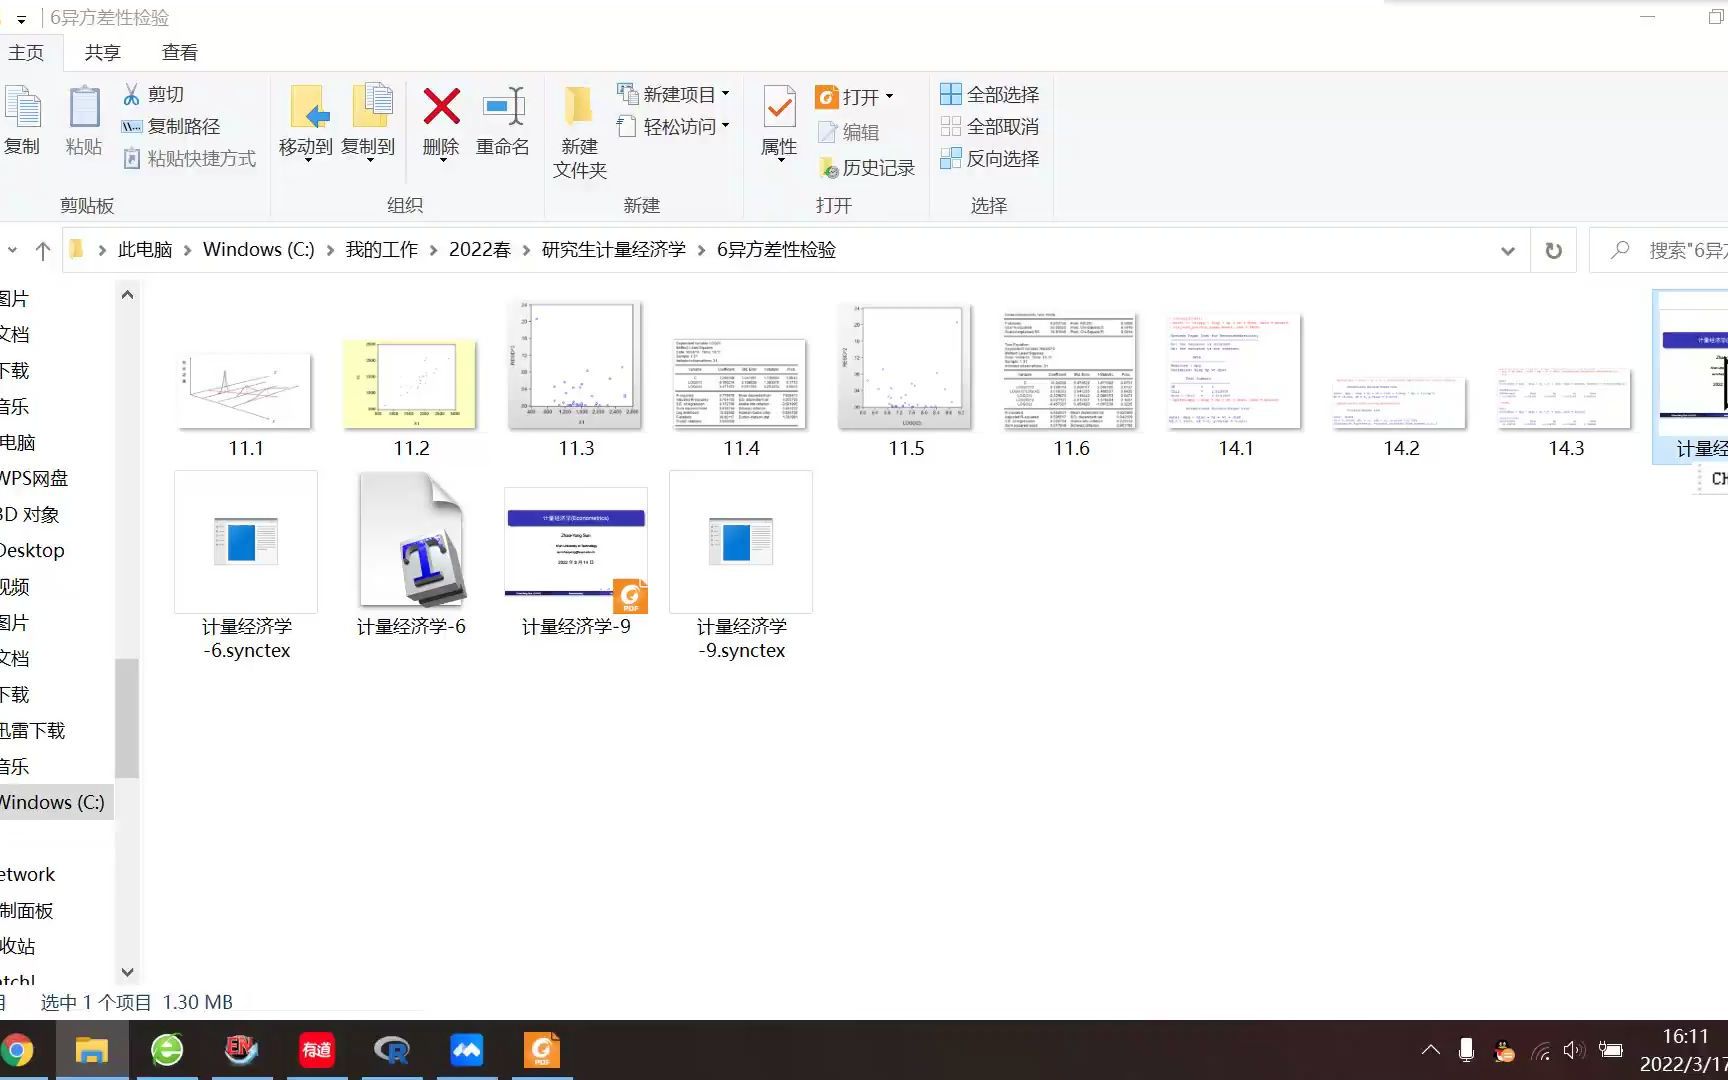Click the red Delete (删除) icon
This screenshot has height=1080, width=1728.
pyautogui.click(x=441, y=106)
